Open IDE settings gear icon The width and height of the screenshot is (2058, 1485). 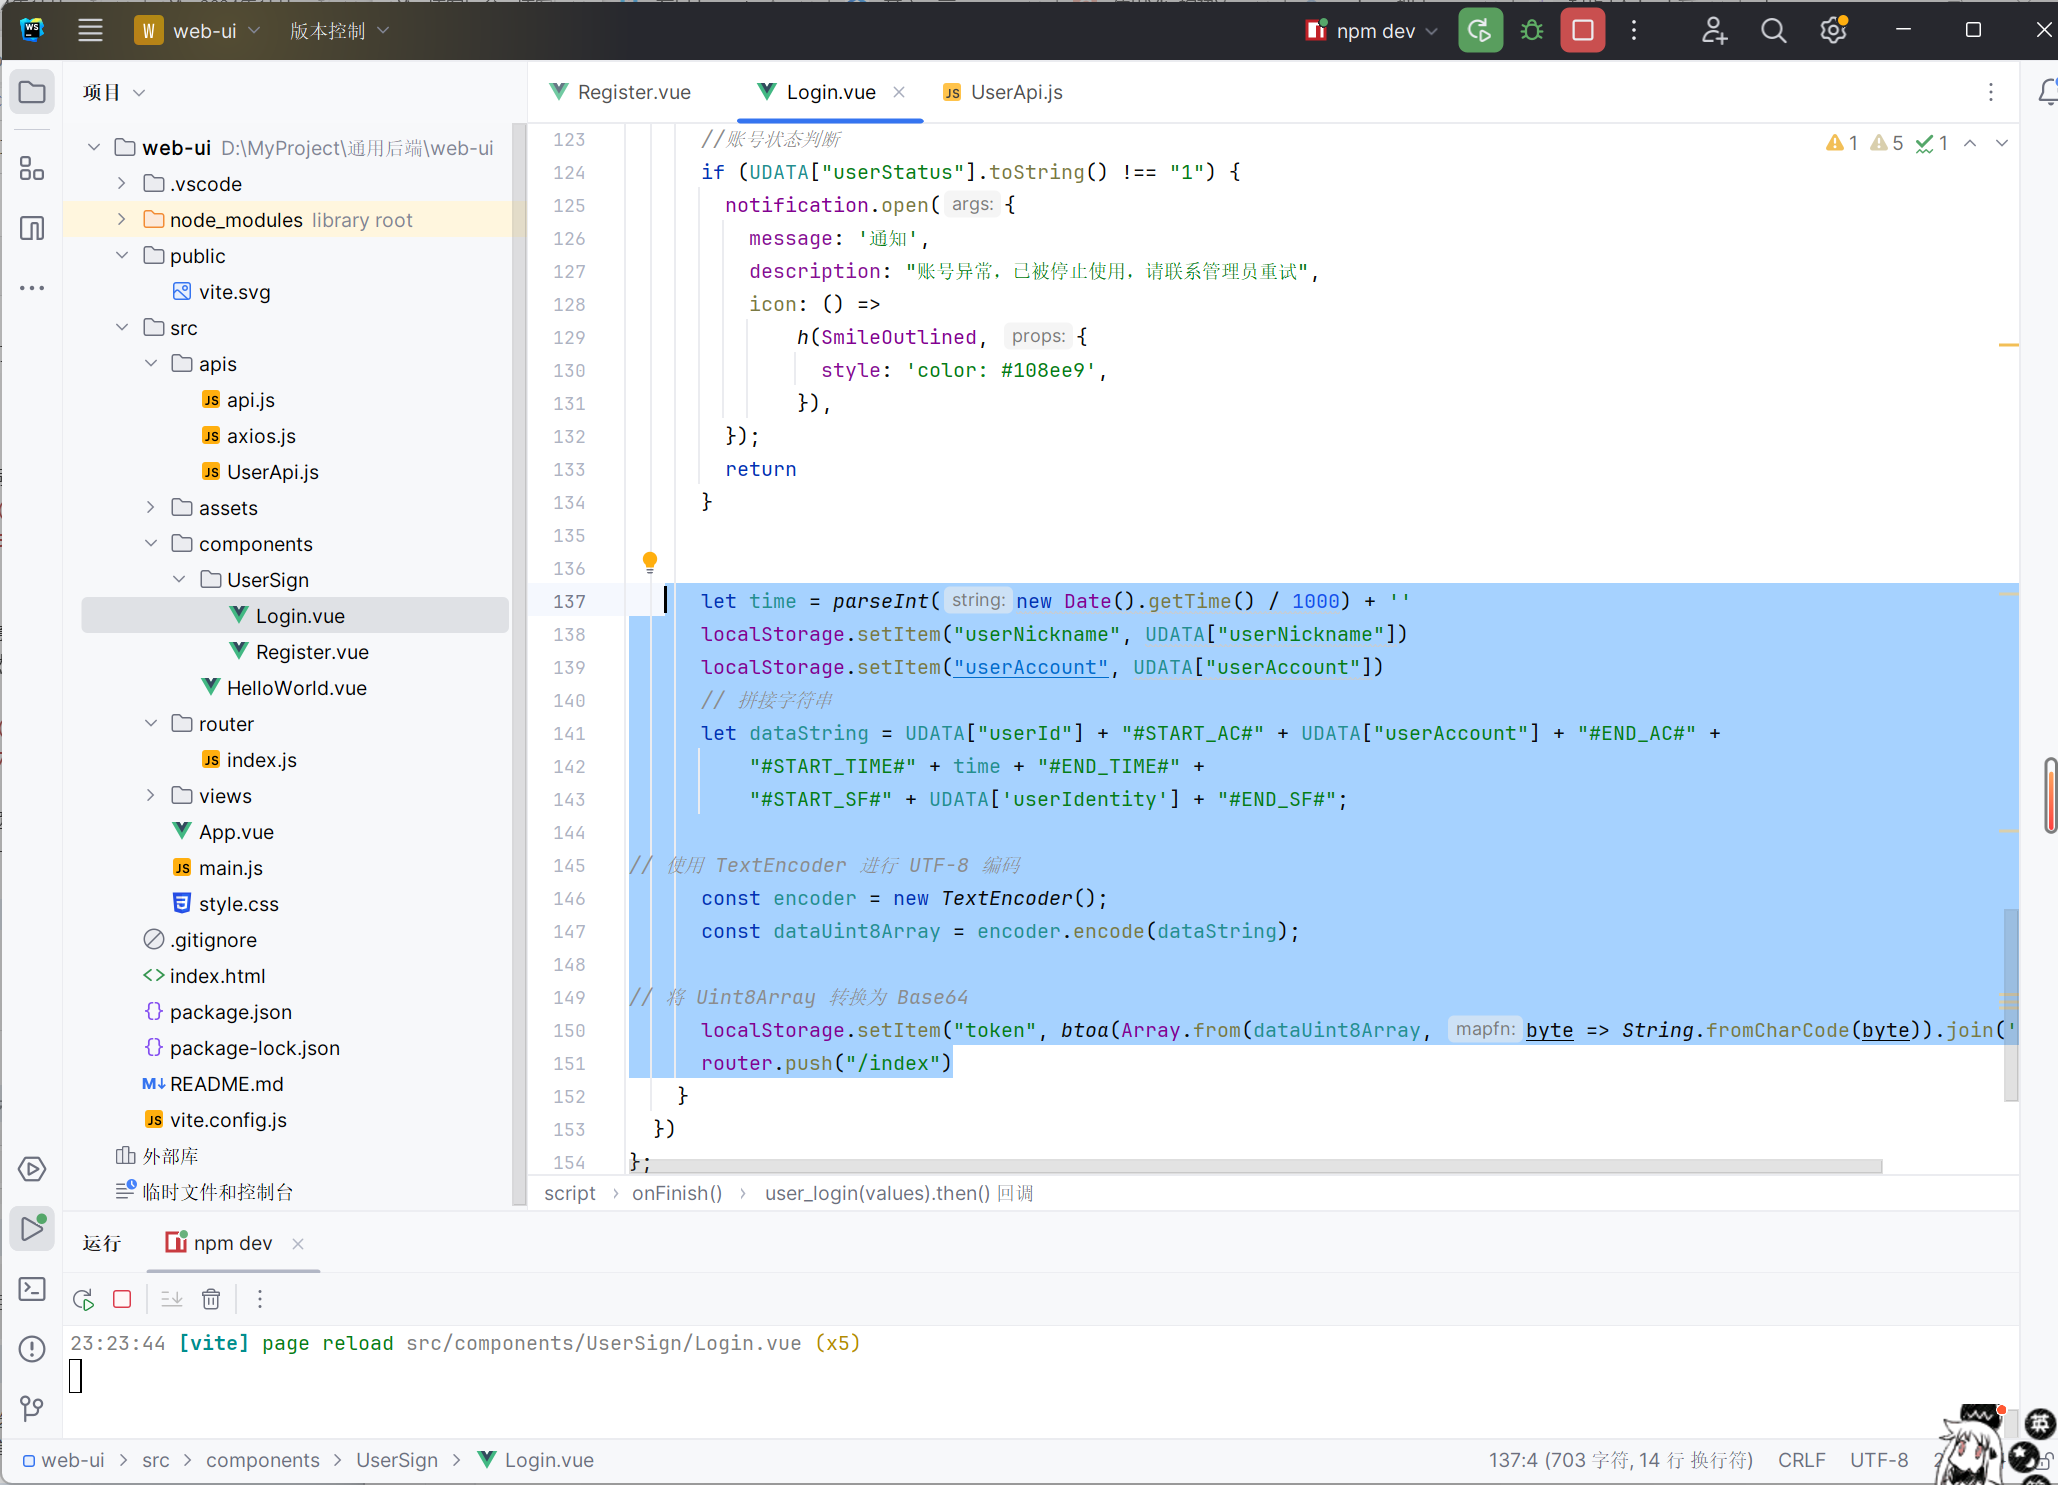1833,31
